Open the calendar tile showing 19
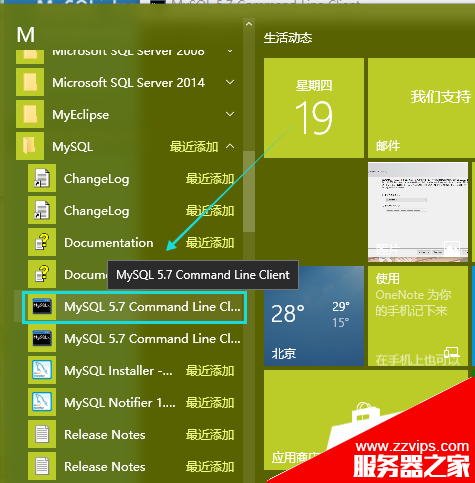The image size is (475, 483). tap(314, 108)
